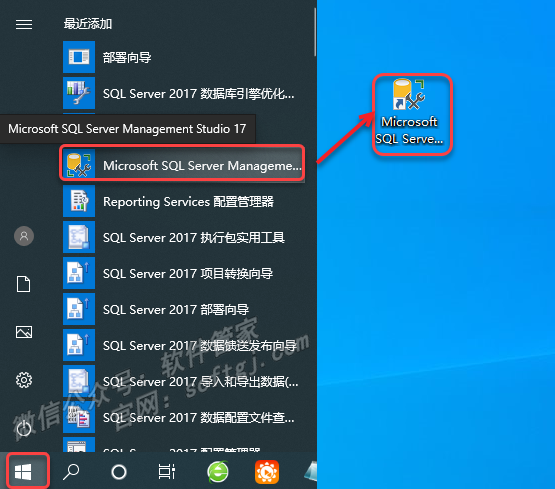Expand the Start menu hamburger button

click(24, 24)
